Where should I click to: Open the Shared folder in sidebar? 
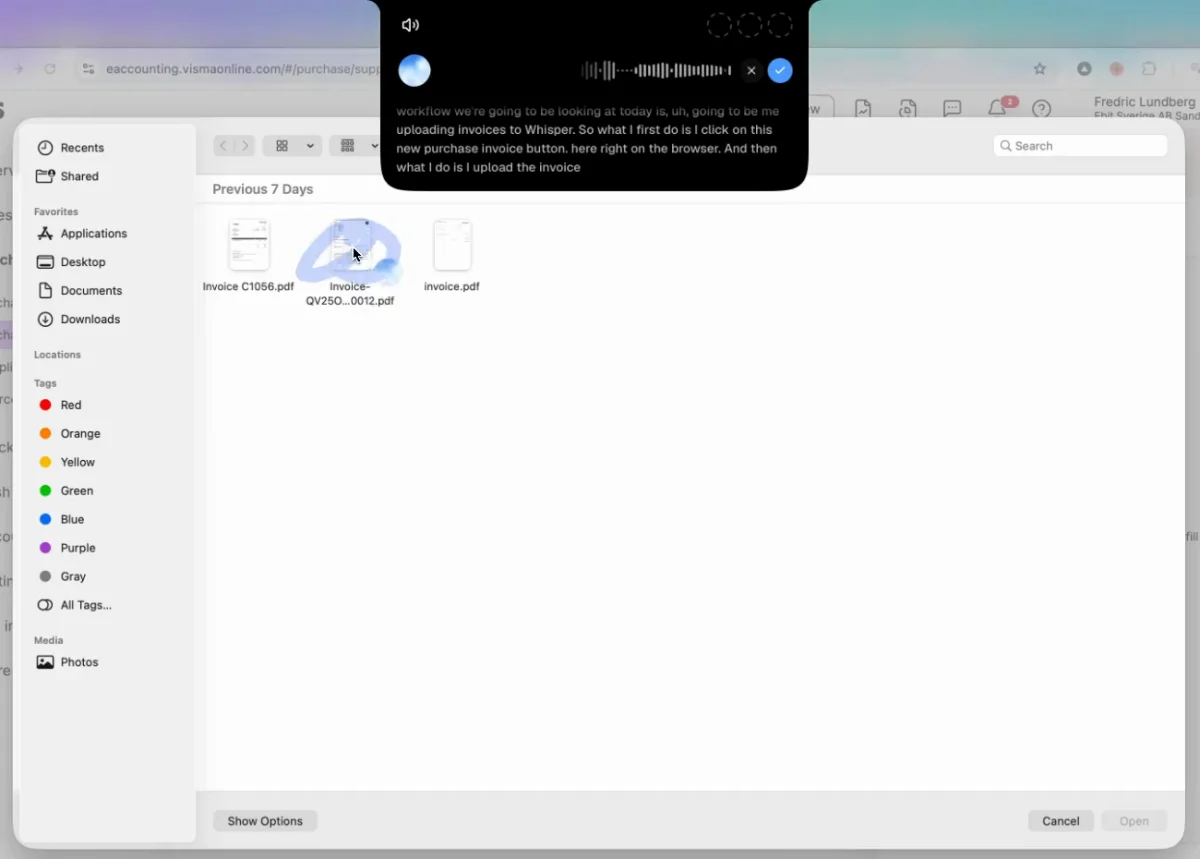(x=67, y=176)
